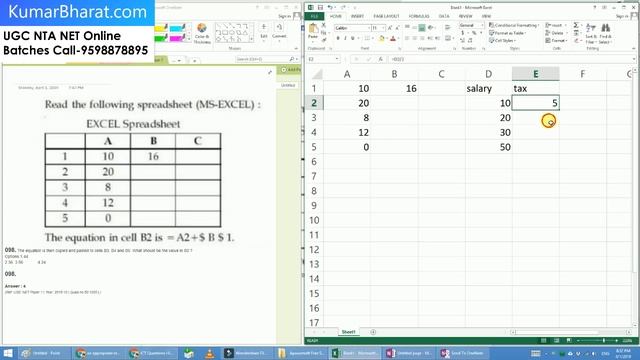Click the Merge & Center icon
The width and height of the screenshot is (640, 360).
click(x=448, y=38)
